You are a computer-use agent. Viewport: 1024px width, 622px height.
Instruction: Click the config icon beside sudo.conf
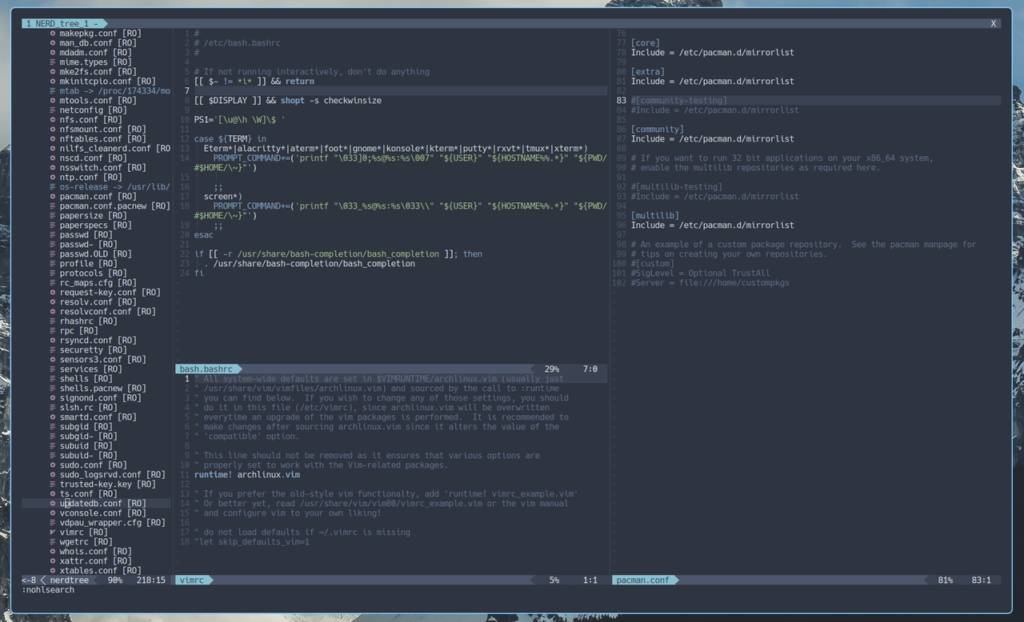(52, 465)
